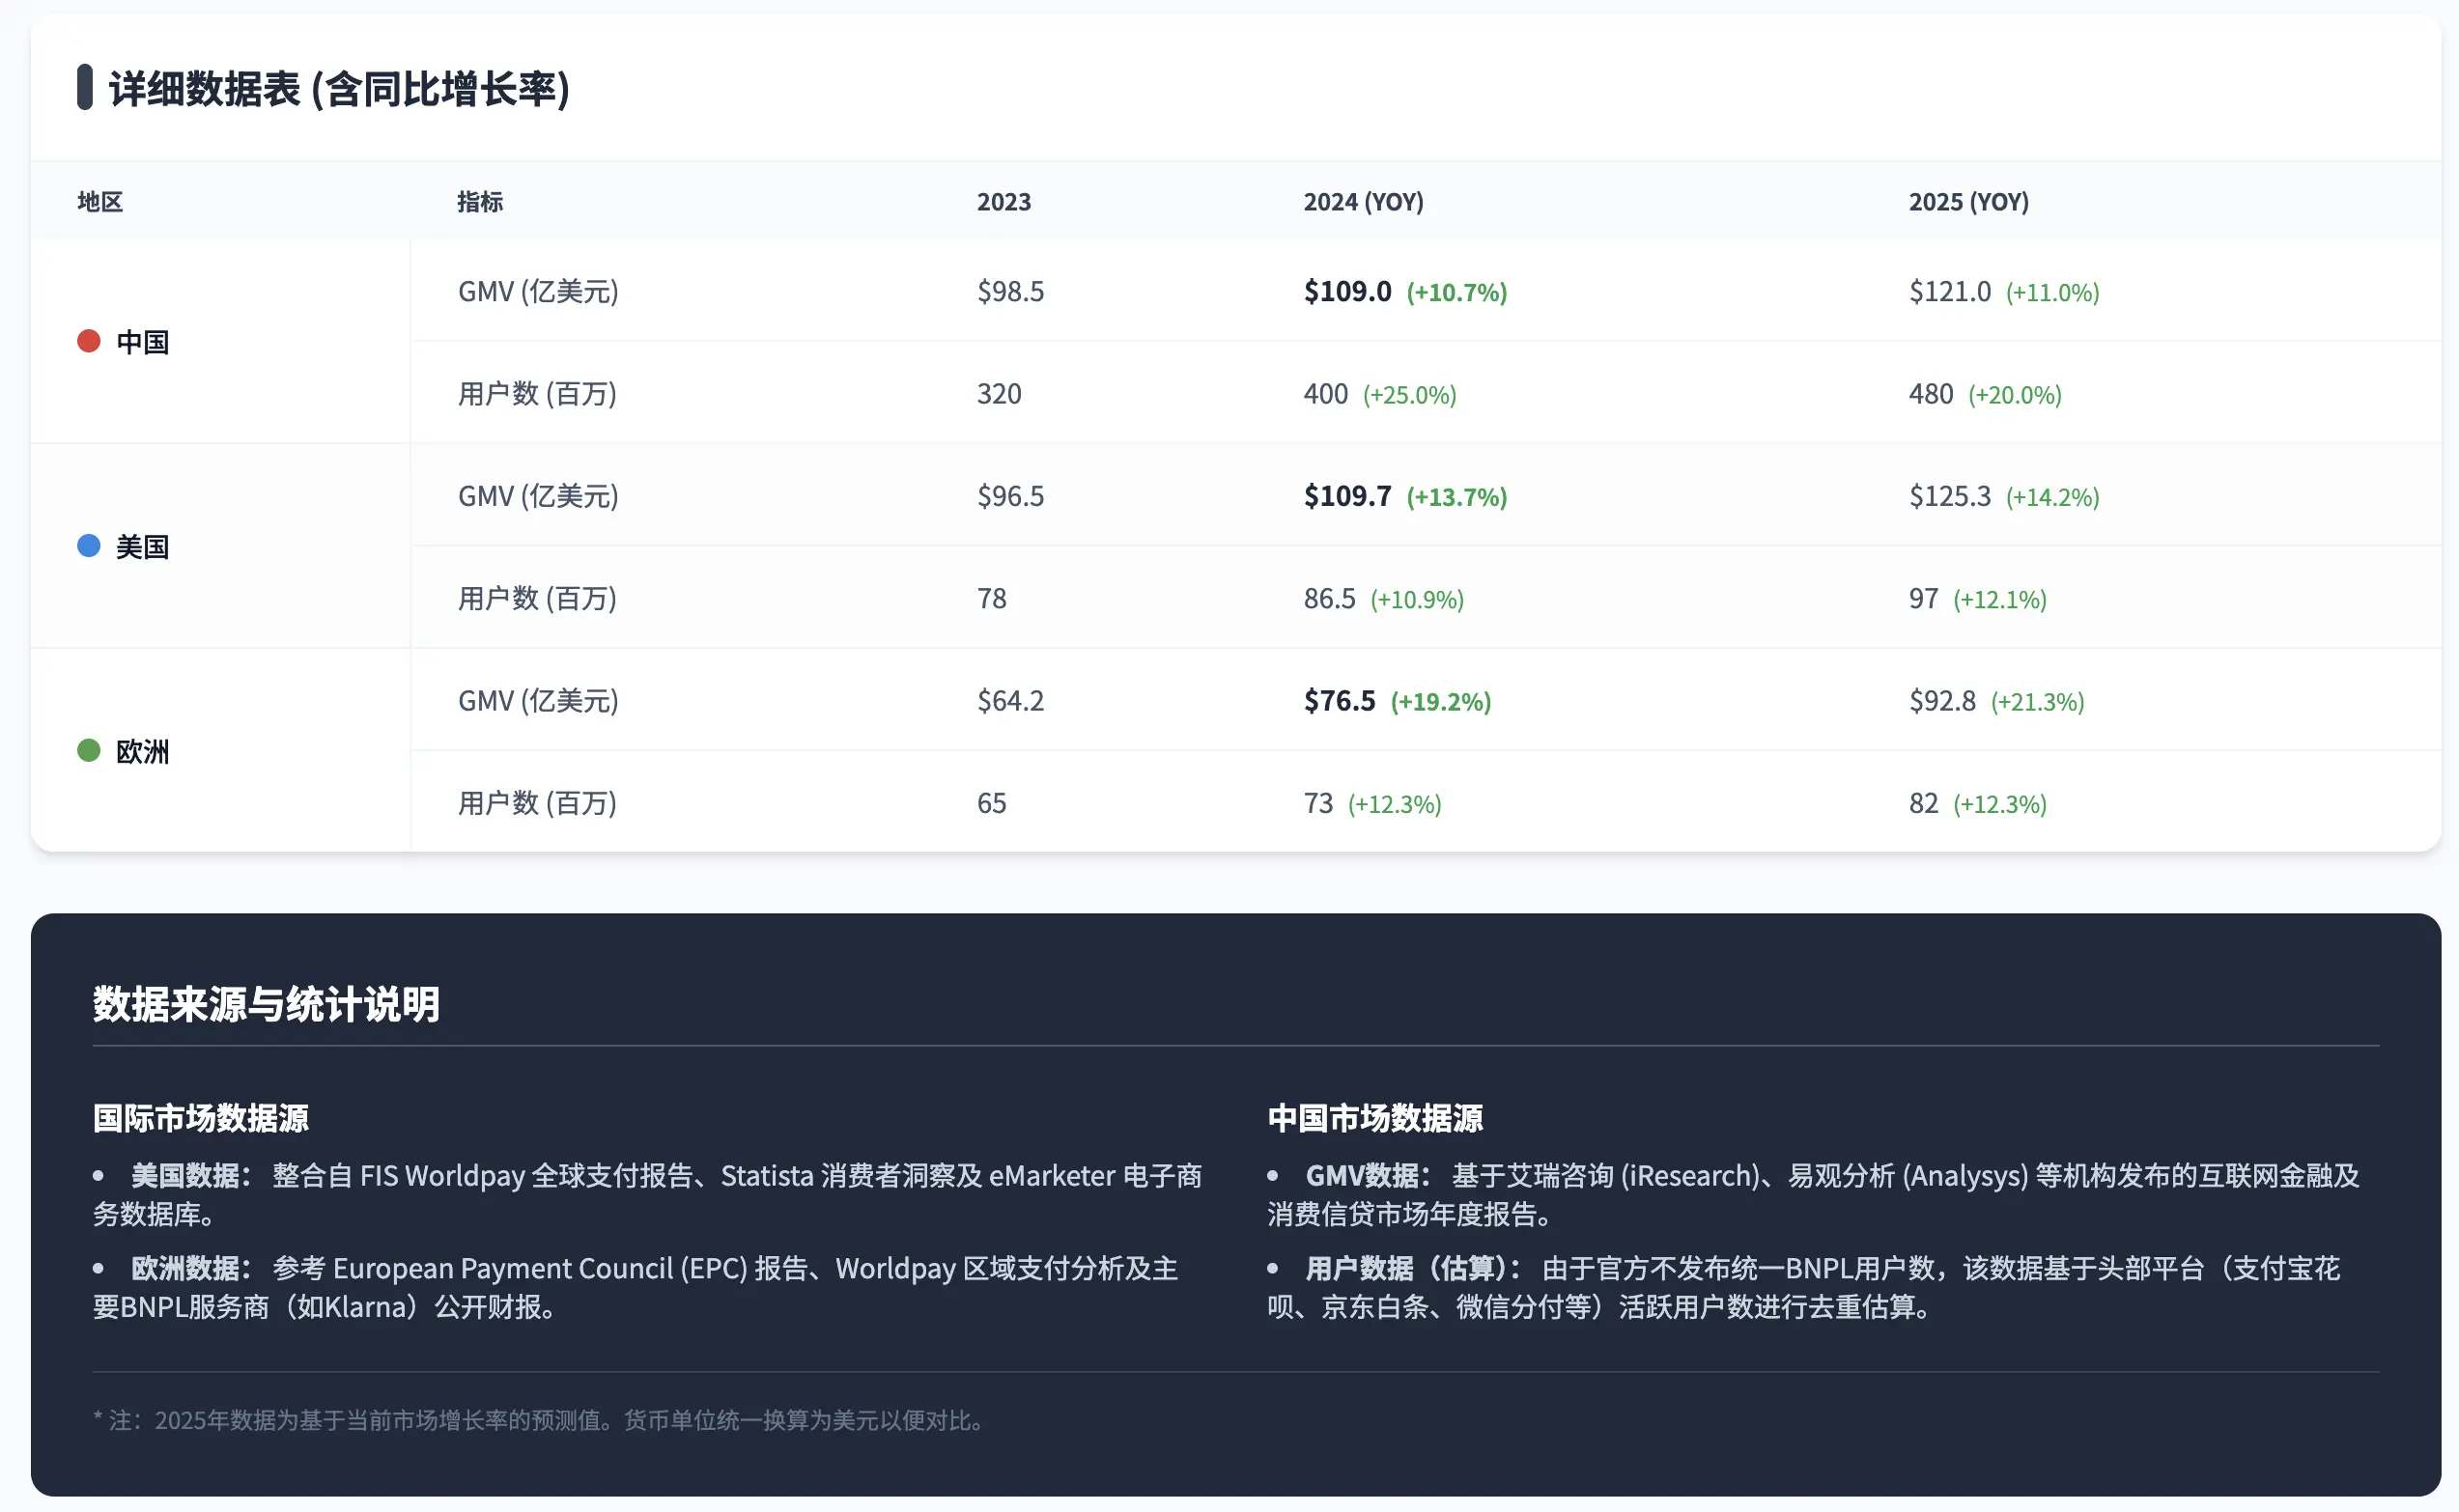Image resolution: width=2459 pixels, height=1512 pixels.
Task: Click the +25.0% China user growth label
Action: point(1409,395)
